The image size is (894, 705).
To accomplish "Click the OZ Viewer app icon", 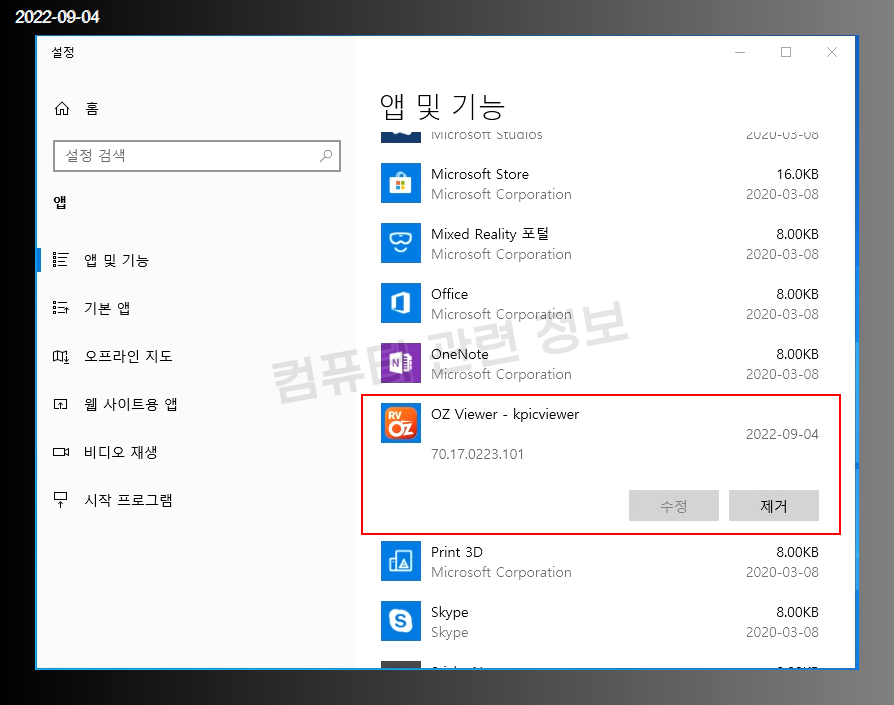I will click(x=401, y=423).
